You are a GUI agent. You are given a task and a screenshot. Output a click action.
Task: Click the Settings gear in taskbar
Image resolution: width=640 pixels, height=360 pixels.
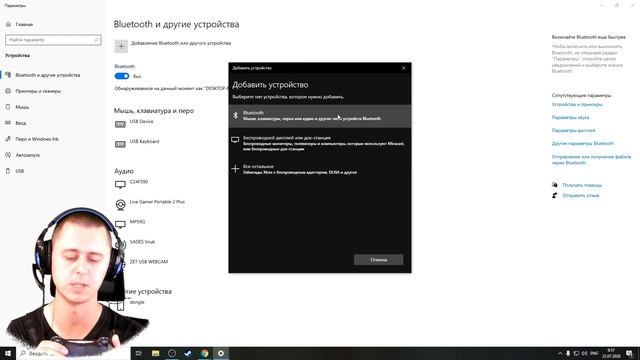[x=221, y=353]
